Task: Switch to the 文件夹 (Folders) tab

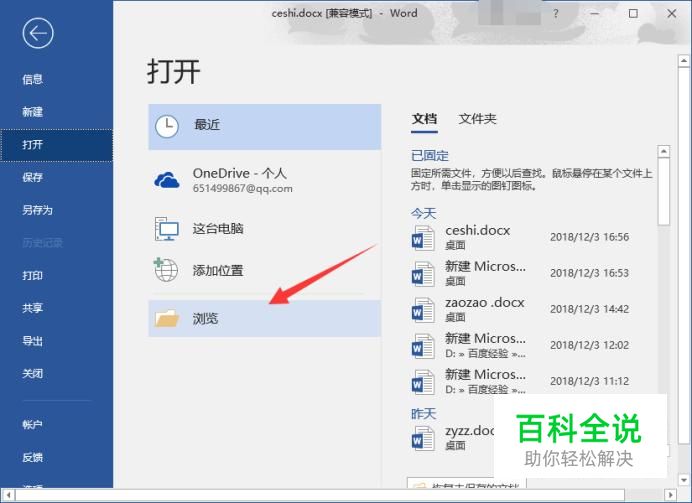Action: pos(478,119)
